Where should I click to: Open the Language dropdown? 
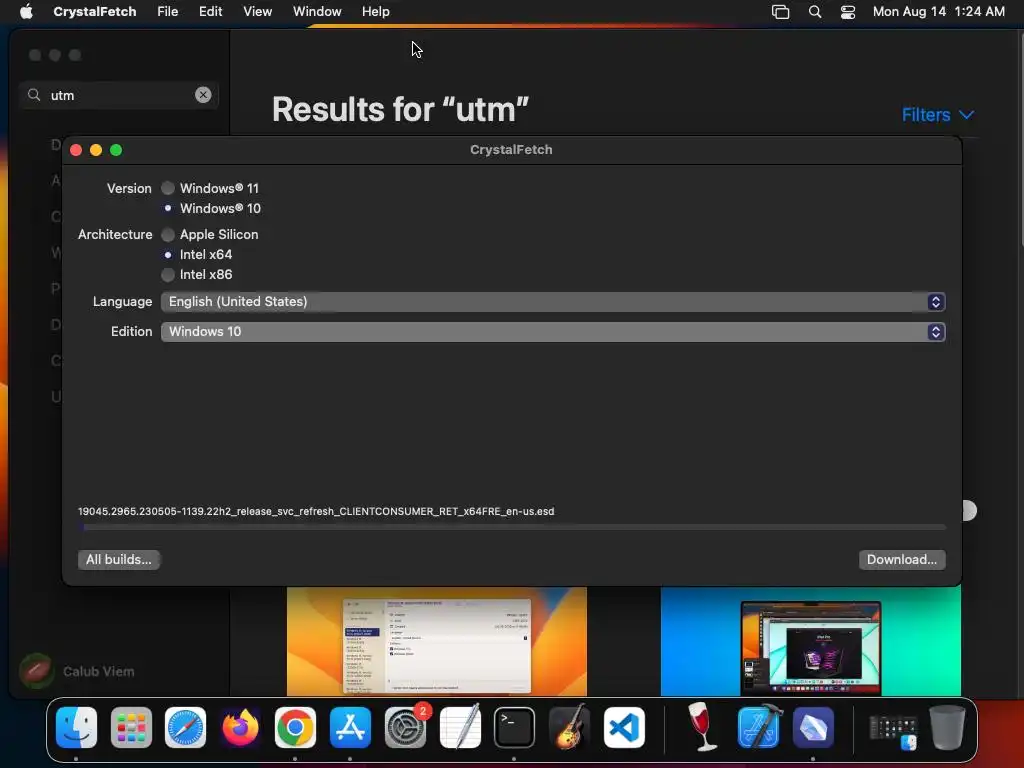(553, 302)
